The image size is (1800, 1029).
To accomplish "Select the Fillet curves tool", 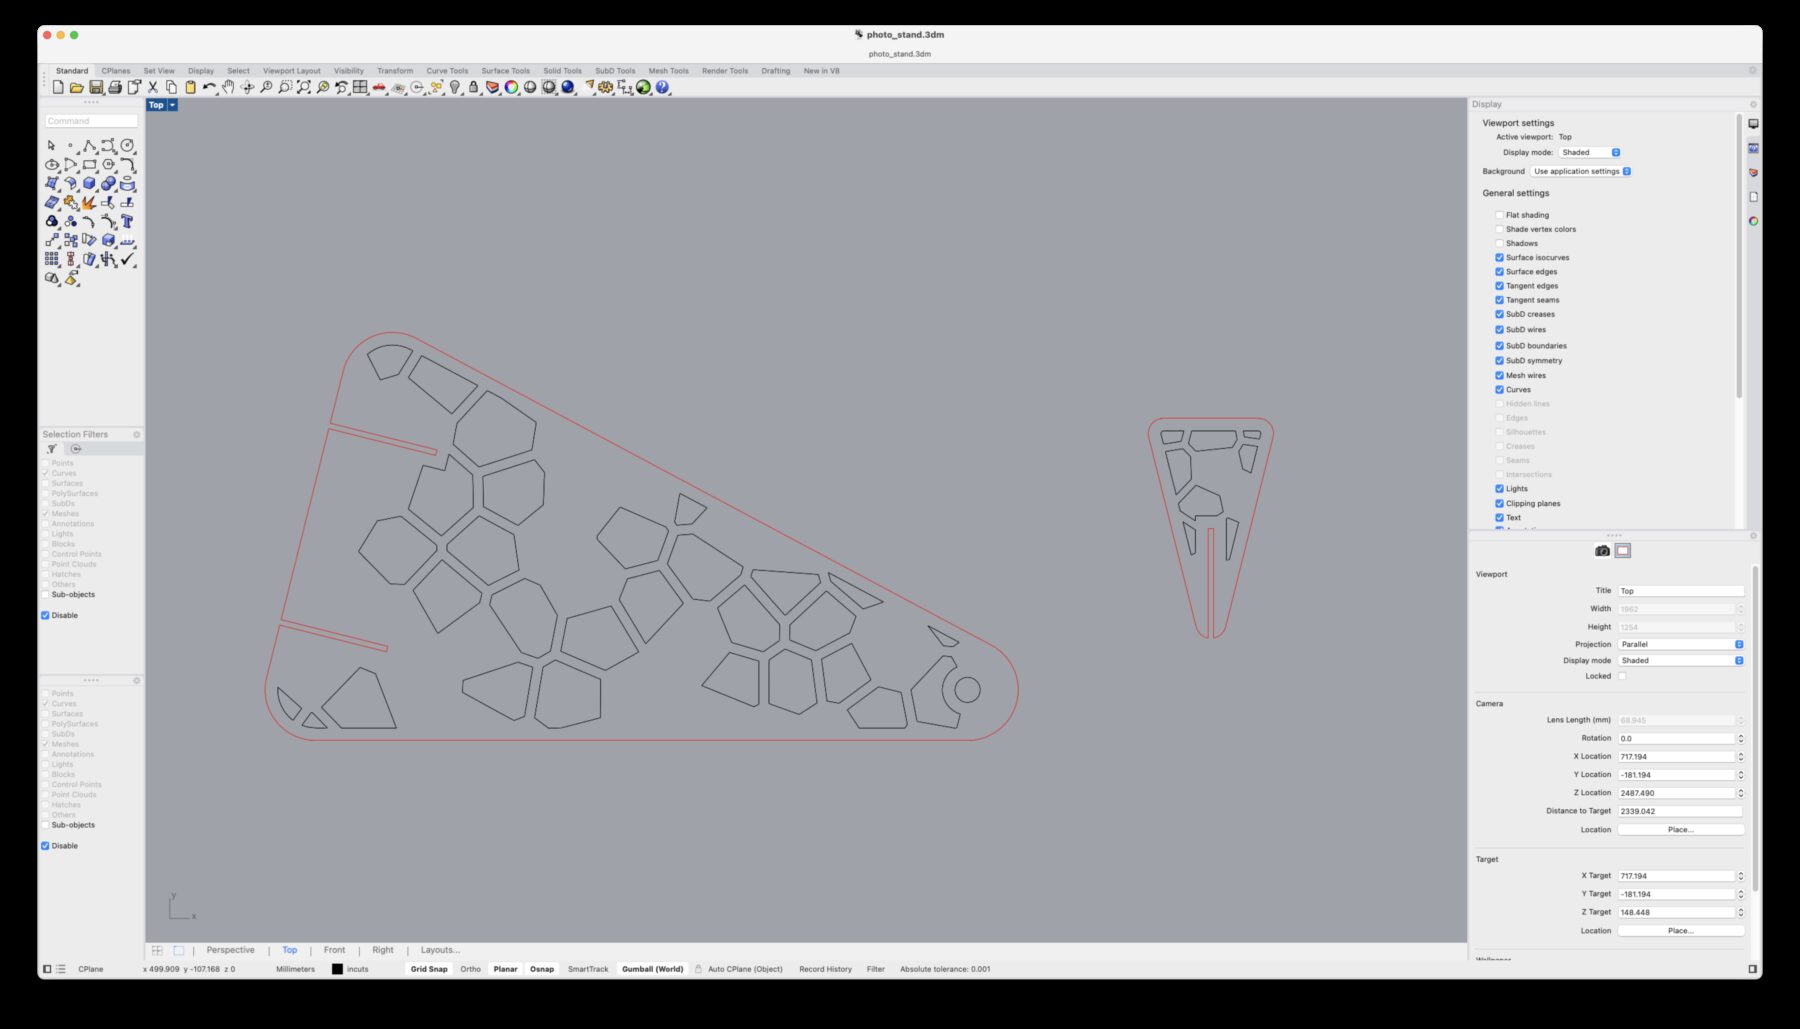I will tap(128, 165).
